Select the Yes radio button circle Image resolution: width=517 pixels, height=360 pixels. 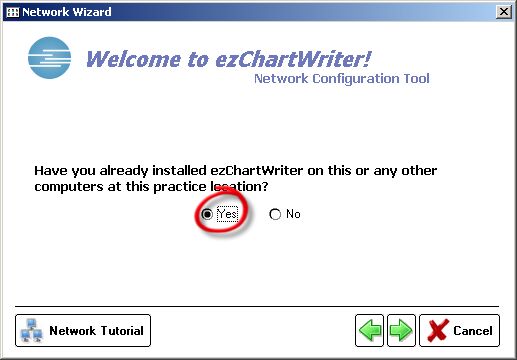coord(207,214)
